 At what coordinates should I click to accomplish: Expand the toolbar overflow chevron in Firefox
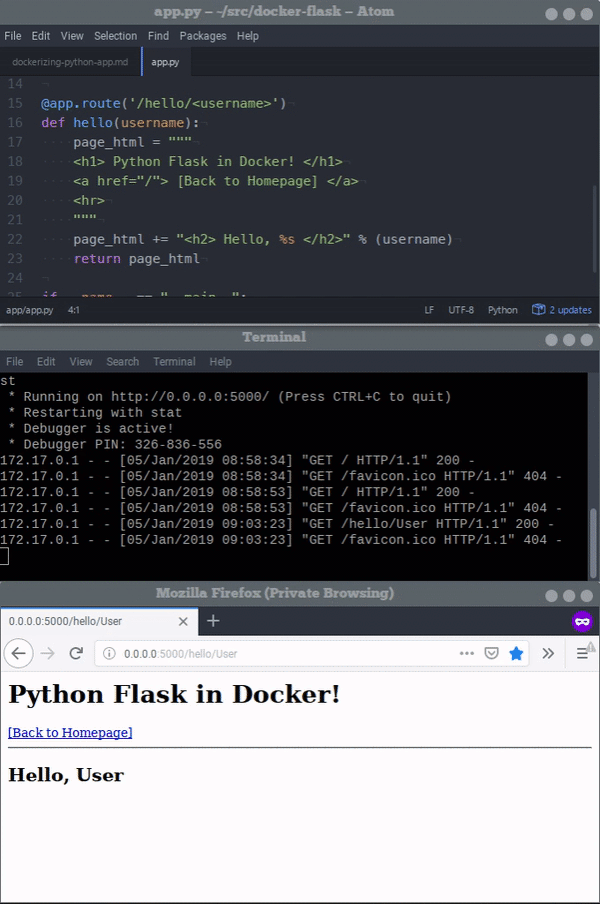pos(548,653)
